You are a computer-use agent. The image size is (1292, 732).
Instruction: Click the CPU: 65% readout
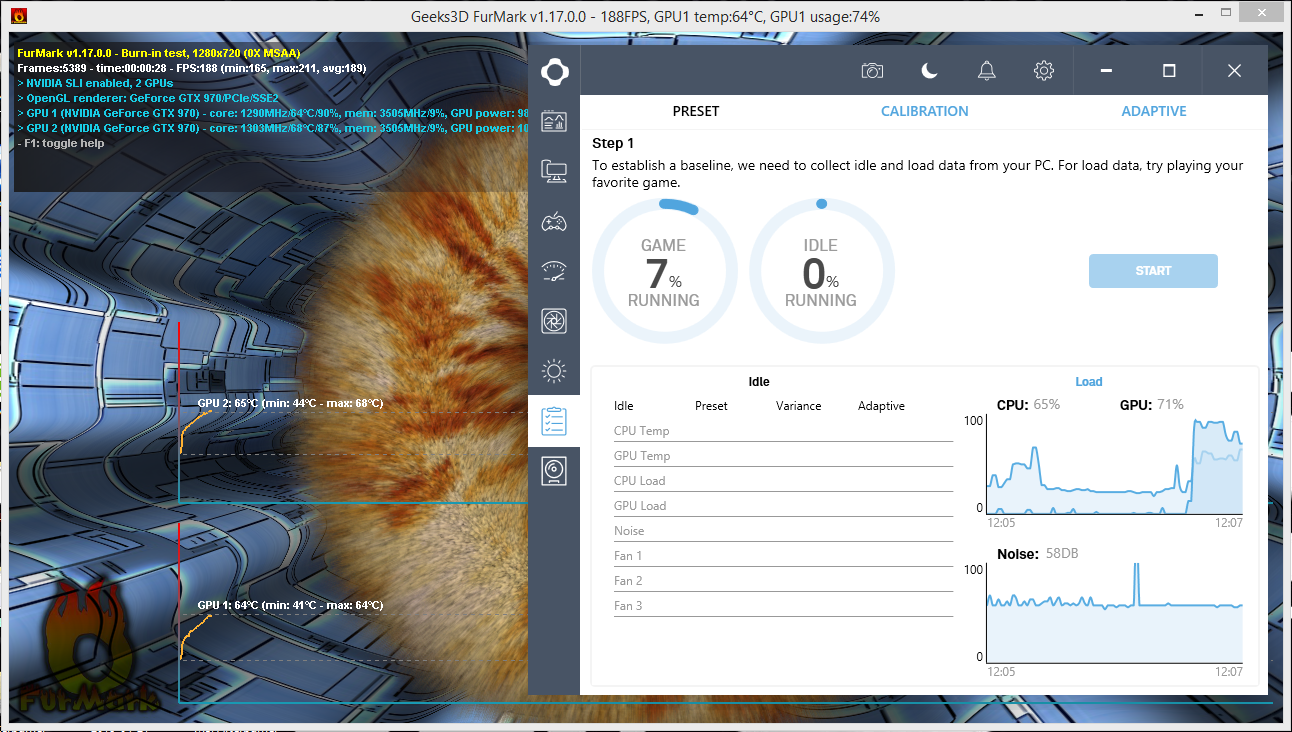point(1028,405)
